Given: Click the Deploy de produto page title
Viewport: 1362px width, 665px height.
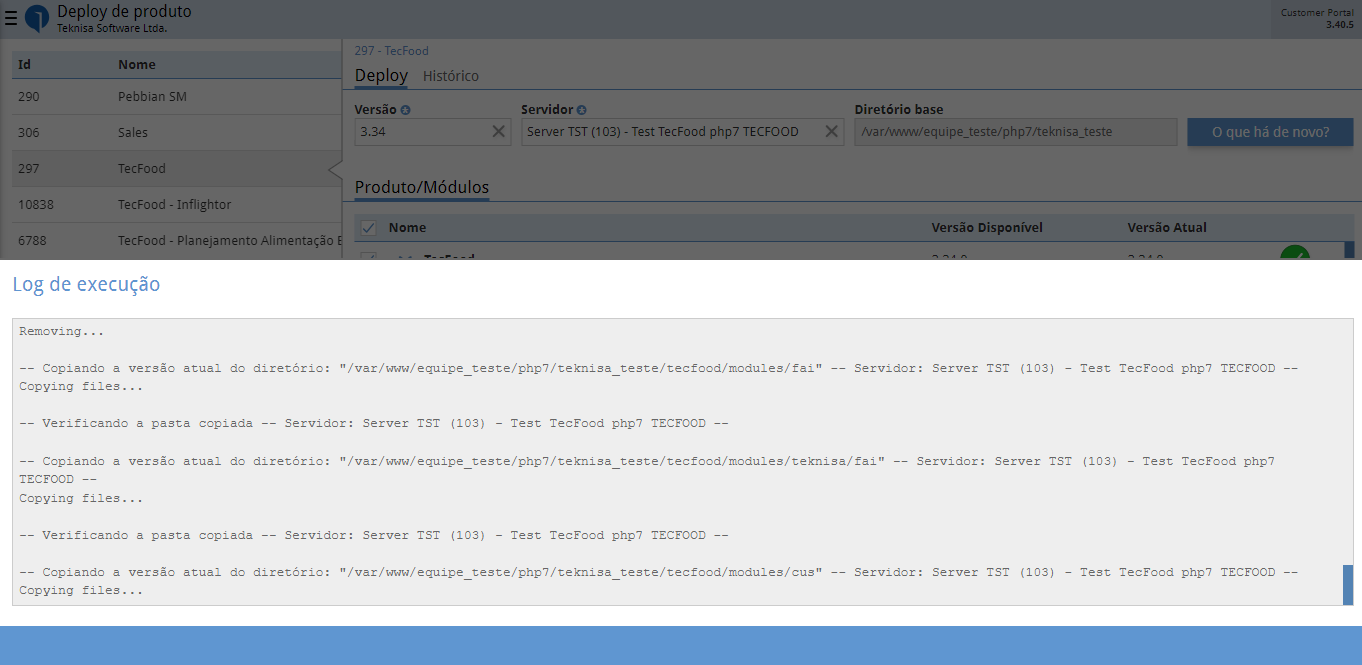Looking at the screenshot, I should [x=124, y=12].
